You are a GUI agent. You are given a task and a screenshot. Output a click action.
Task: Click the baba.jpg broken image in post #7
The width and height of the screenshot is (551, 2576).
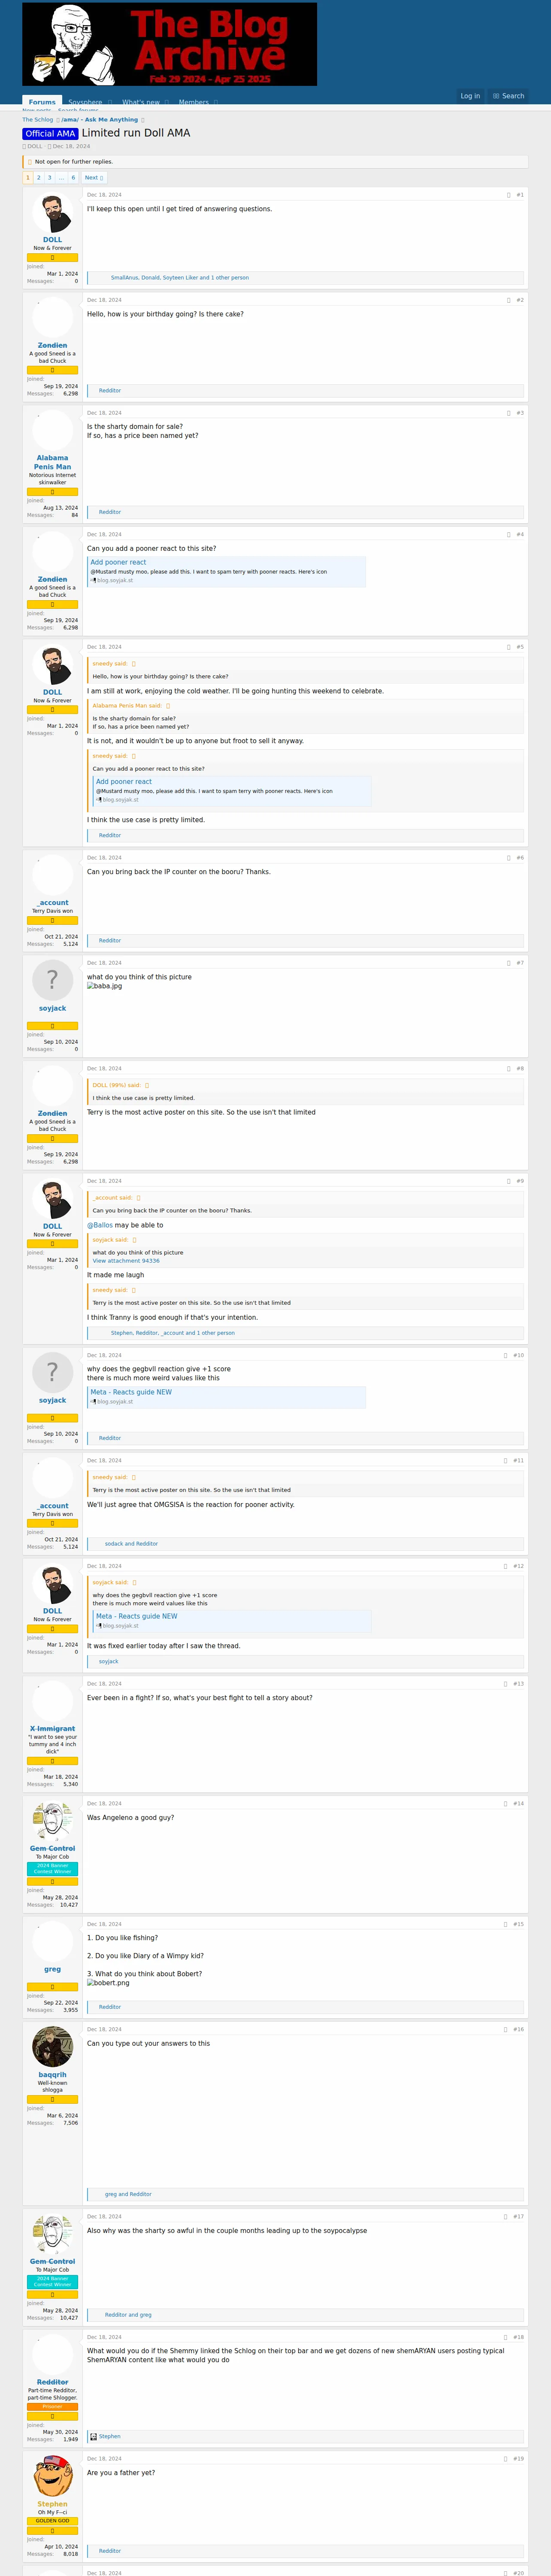pos(105,986)
